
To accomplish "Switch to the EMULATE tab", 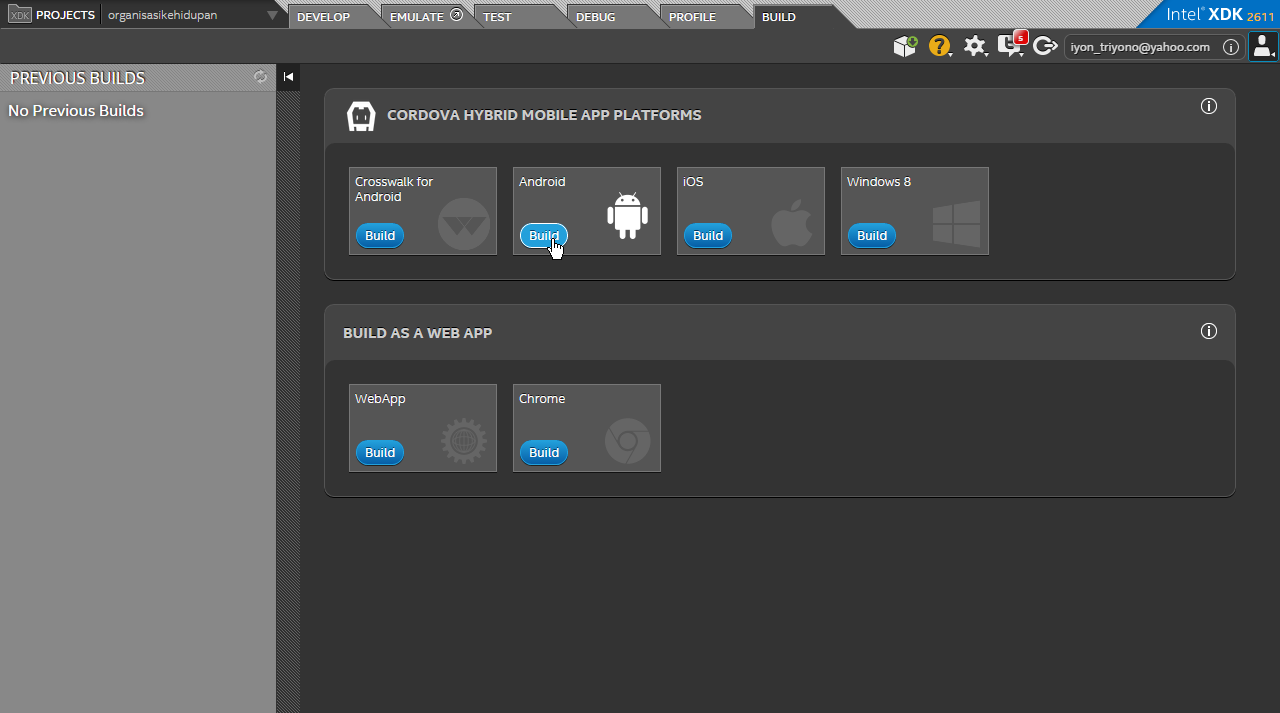I will (x=417, y=17).
